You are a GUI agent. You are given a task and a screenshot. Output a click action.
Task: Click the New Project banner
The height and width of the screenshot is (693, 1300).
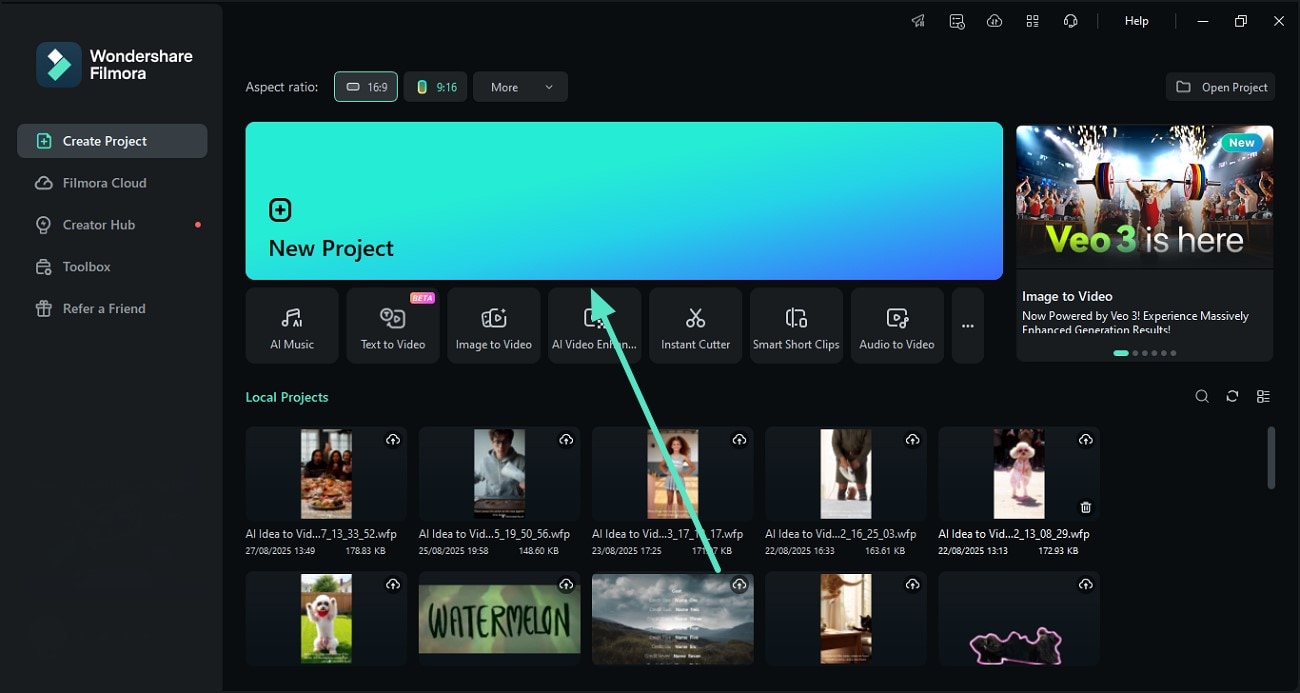(x=624, y=201)
